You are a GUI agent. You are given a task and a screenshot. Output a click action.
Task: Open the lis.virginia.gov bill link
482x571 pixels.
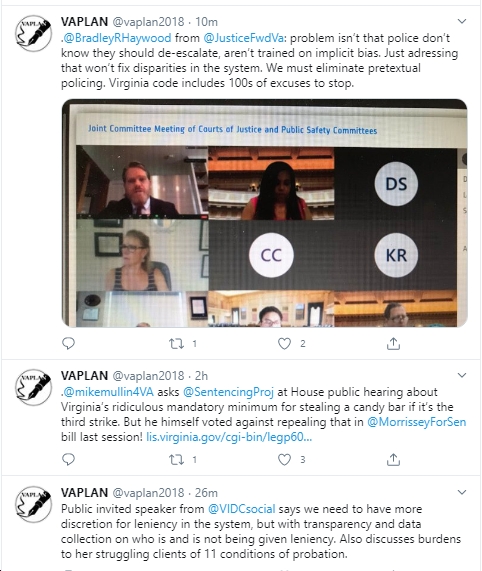(229, 437)
